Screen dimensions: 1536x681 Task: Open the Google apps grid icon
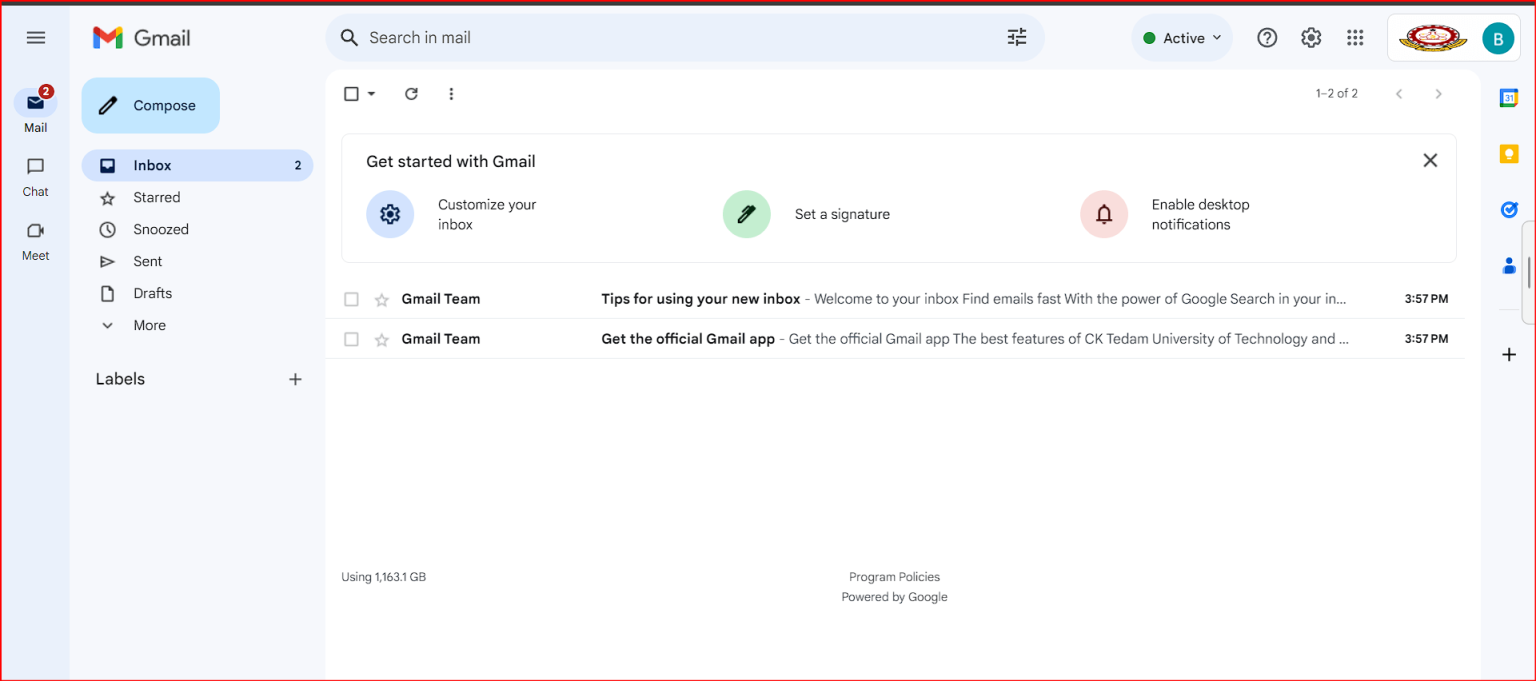tap(1355, 38)
